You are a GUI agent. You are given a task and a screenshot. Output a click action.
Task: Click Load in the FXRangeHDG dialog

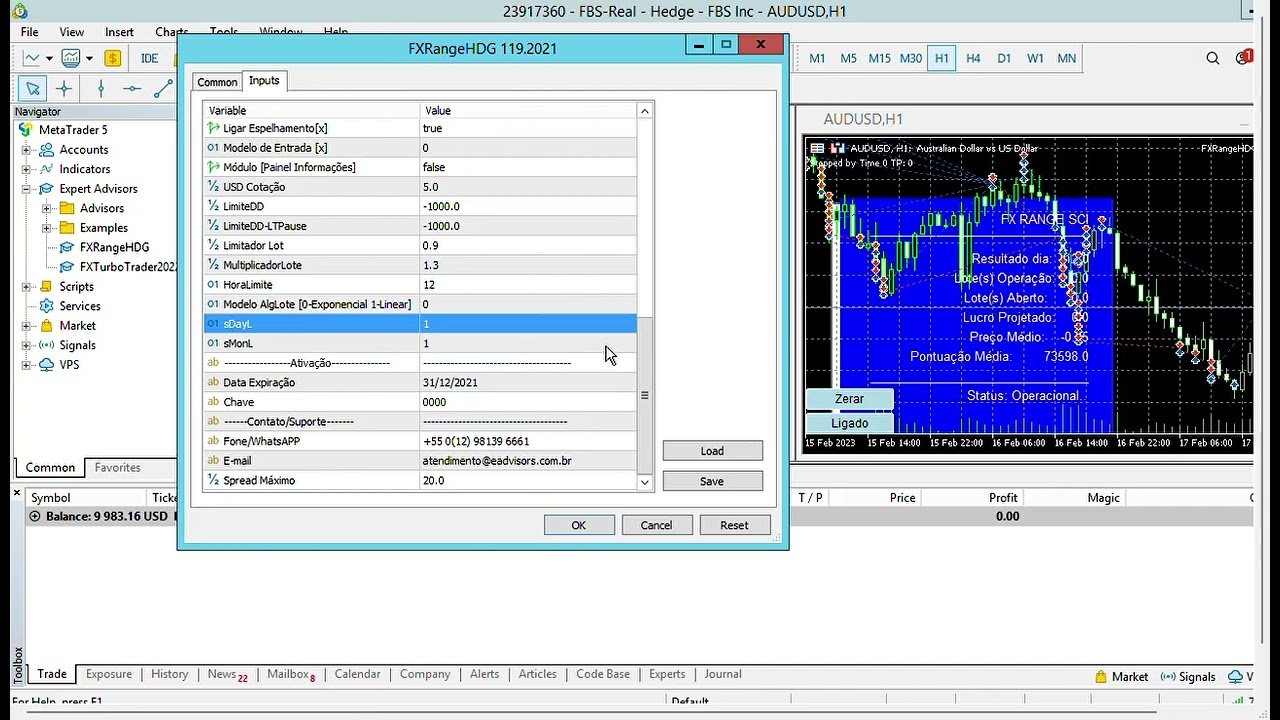click(x=711, y=450)
